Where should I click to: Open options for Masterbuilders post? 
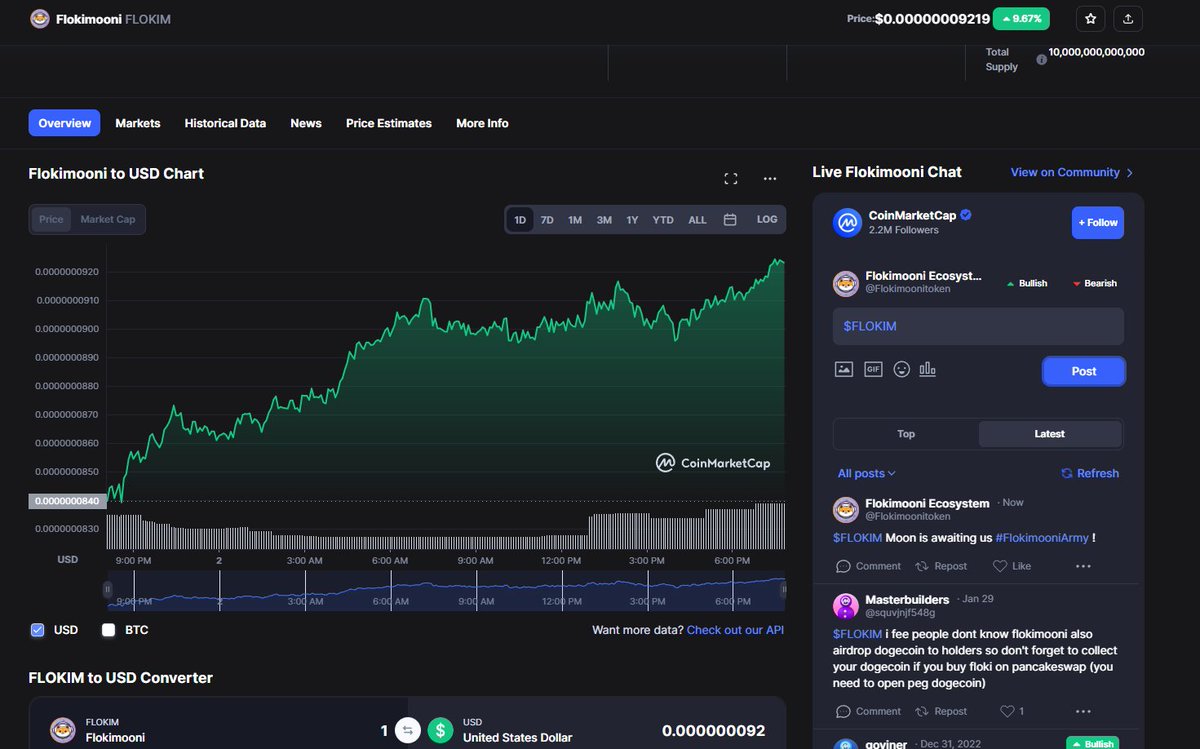(x=1083, y=711)
